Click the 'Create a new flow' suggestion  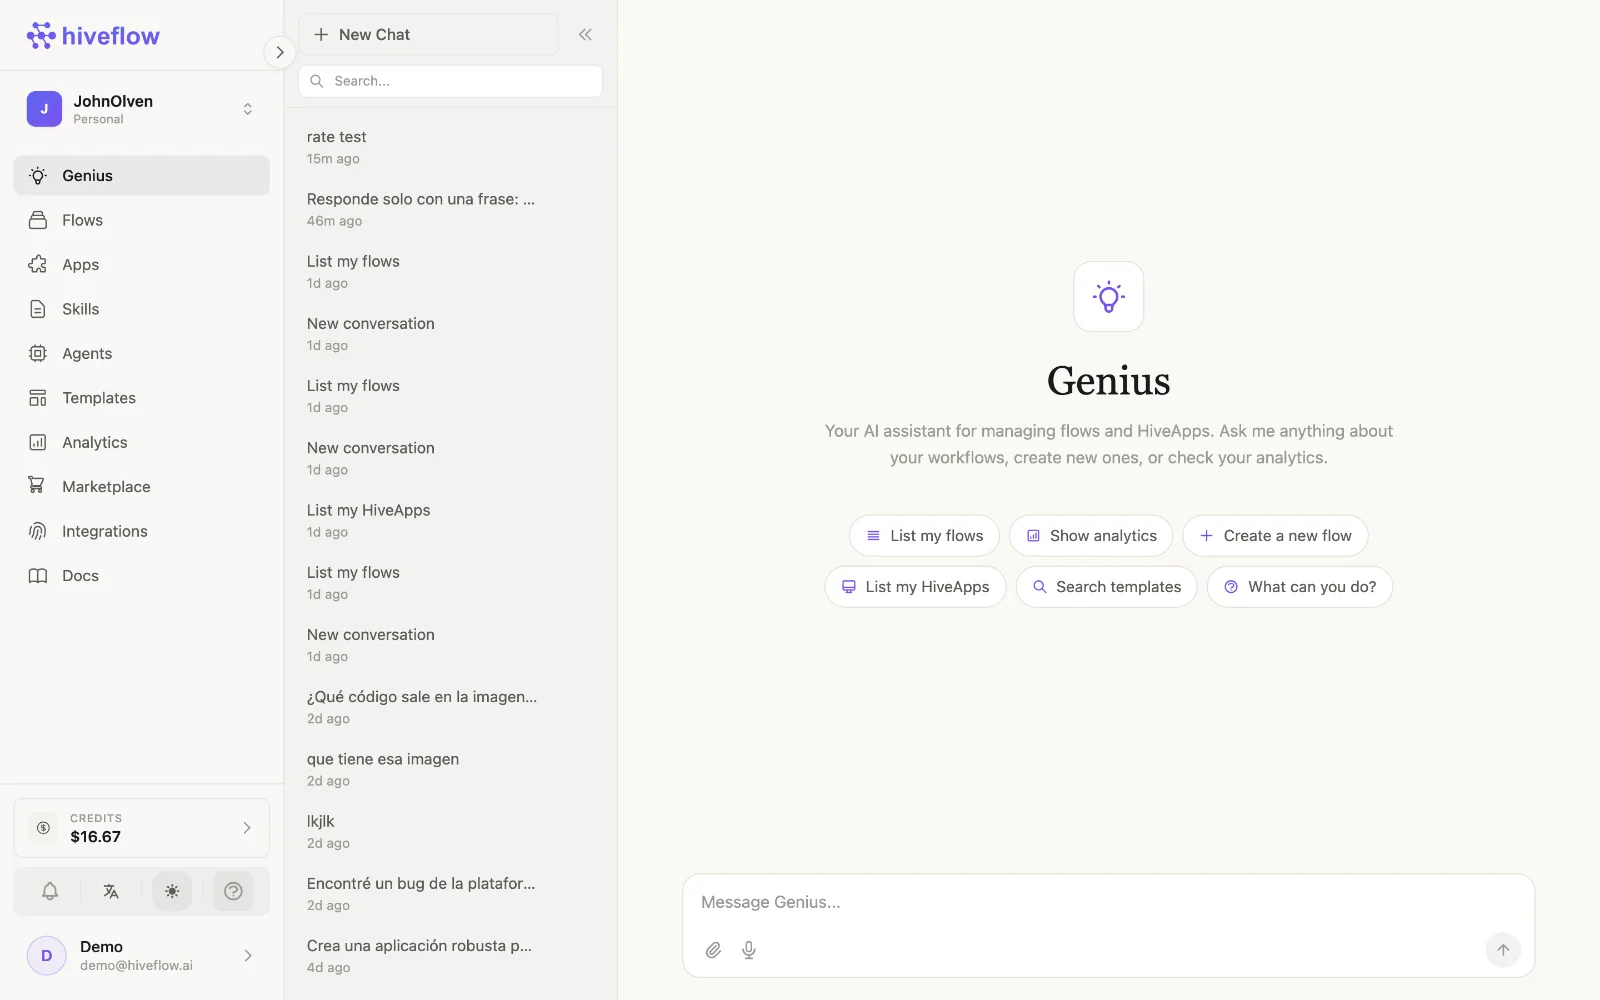1275,536
